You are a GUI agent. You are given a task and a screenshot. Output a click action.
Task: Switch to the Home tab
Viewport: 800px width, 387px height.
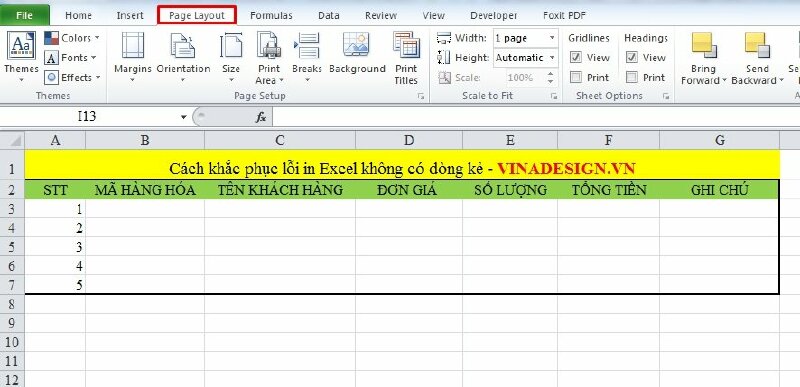point(79,15)
